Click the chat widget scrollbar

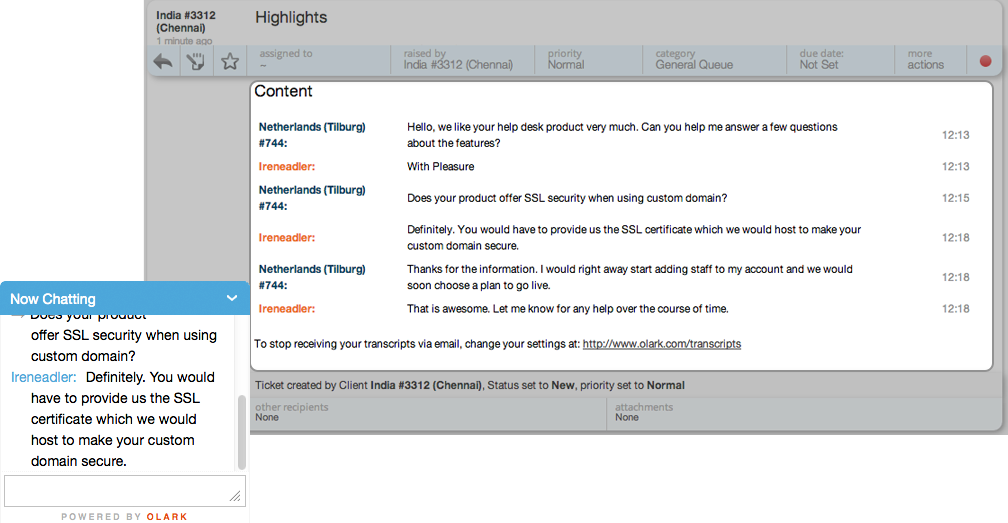[x=242, y=432]
